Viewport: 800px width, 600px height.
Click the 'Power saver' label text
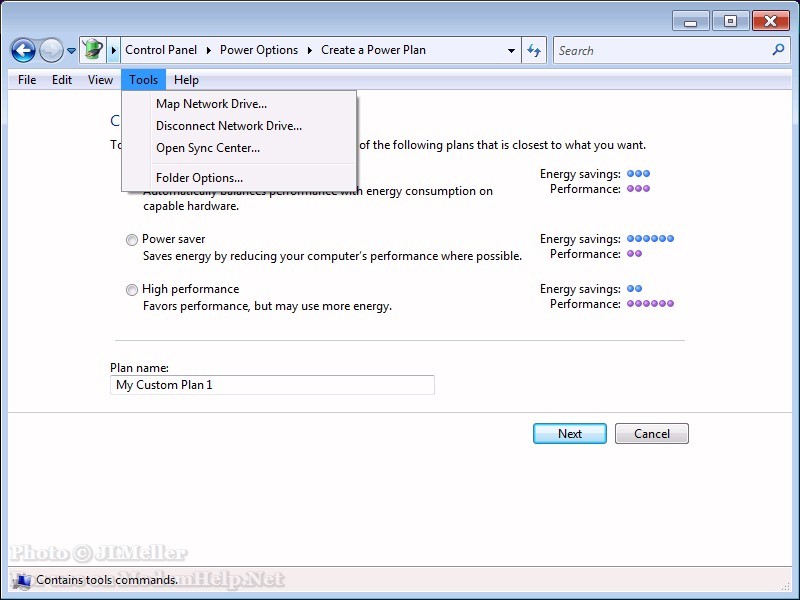(173, 239)
